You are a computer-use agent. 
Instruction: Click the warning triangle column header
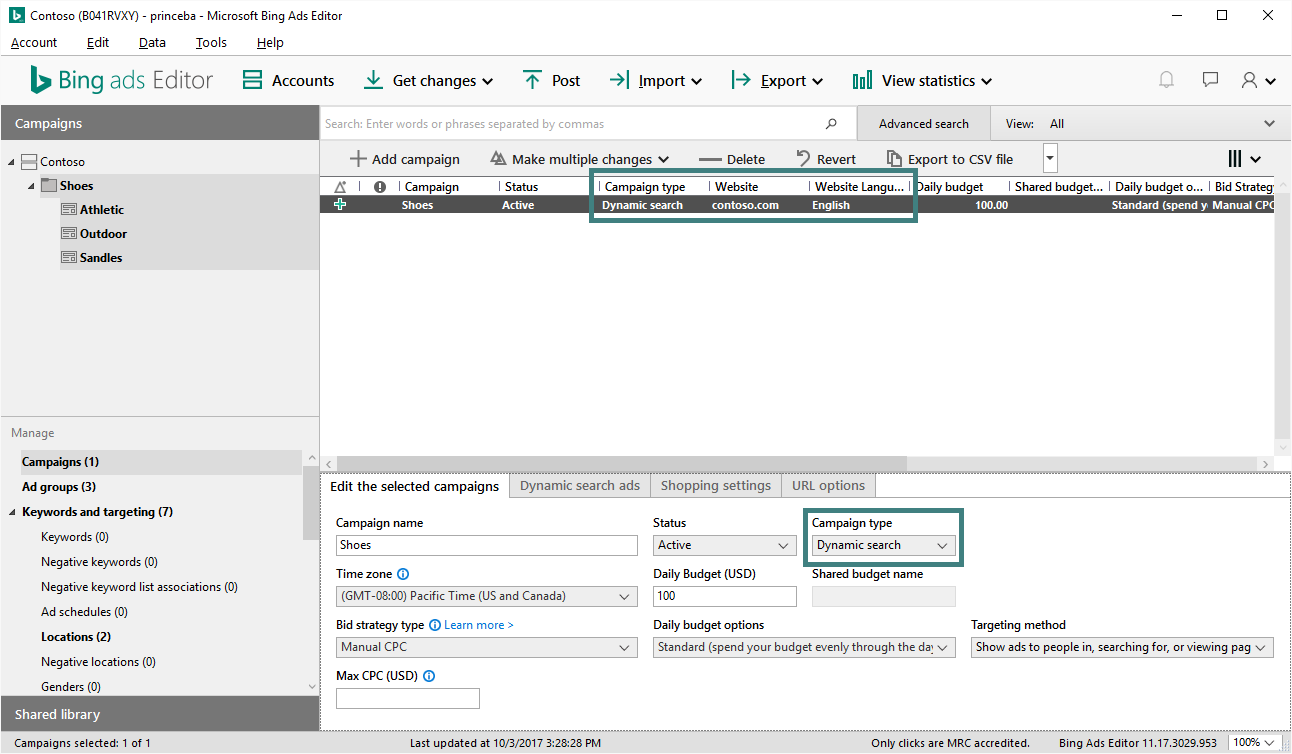[x=340, y=187]
